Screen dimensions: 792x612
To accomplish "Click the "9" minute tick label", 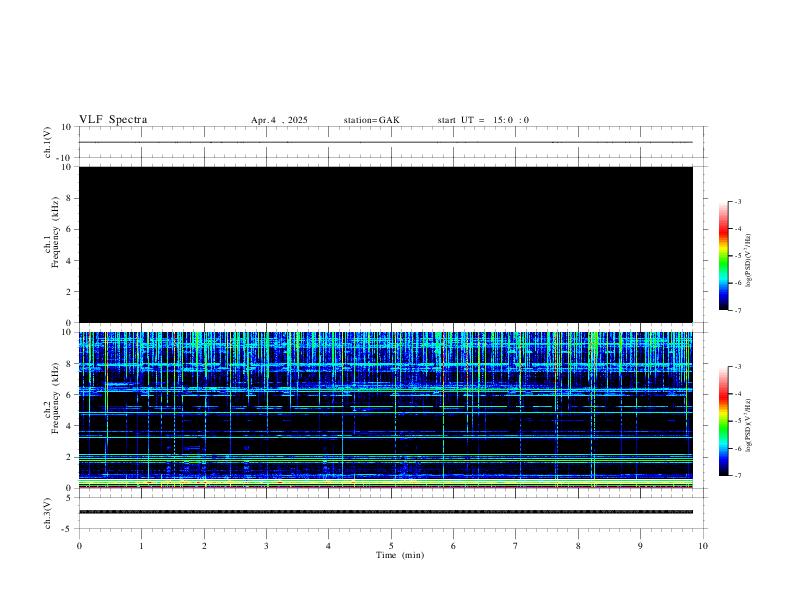I will point(640,546).
